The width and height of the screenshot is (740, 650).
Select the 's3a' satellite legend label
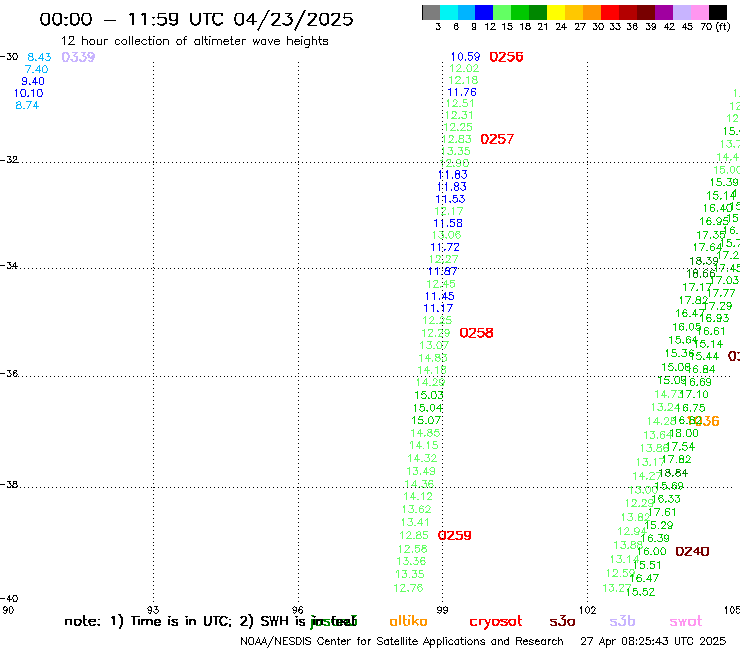point(562,621)
